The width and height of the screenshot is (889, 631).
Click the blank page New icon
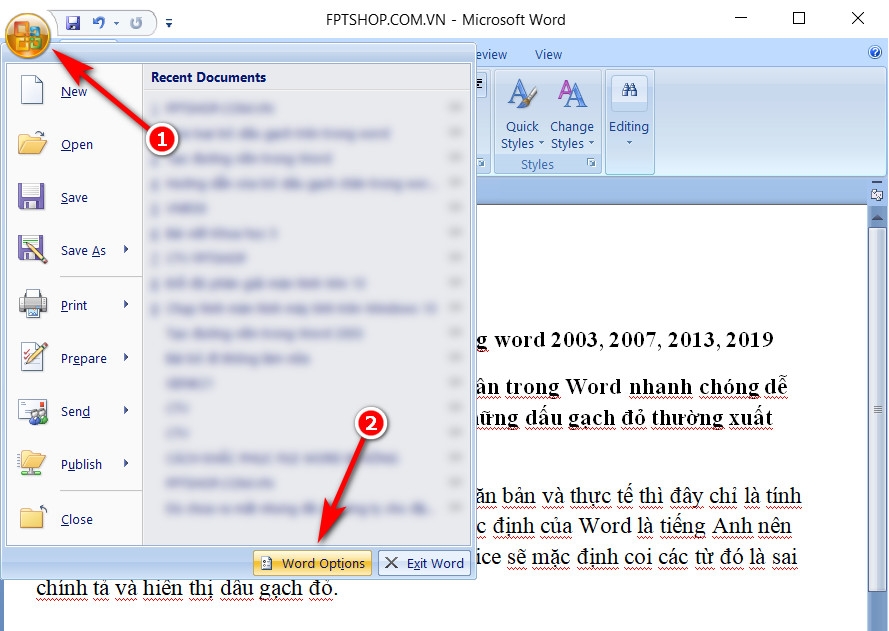coord(32,90)
